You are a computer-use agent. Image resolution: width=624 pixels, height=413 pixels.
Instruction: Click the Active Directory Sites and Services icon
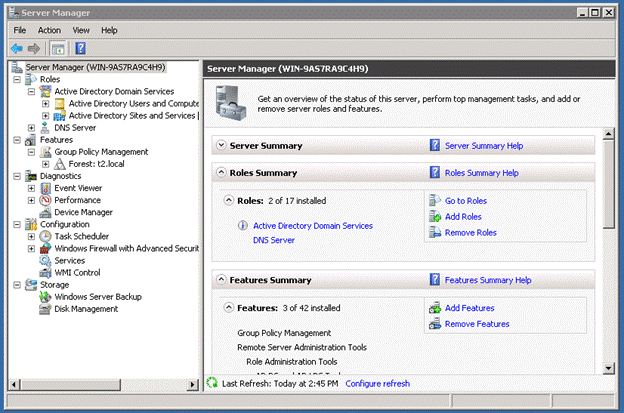pos(60,116)
